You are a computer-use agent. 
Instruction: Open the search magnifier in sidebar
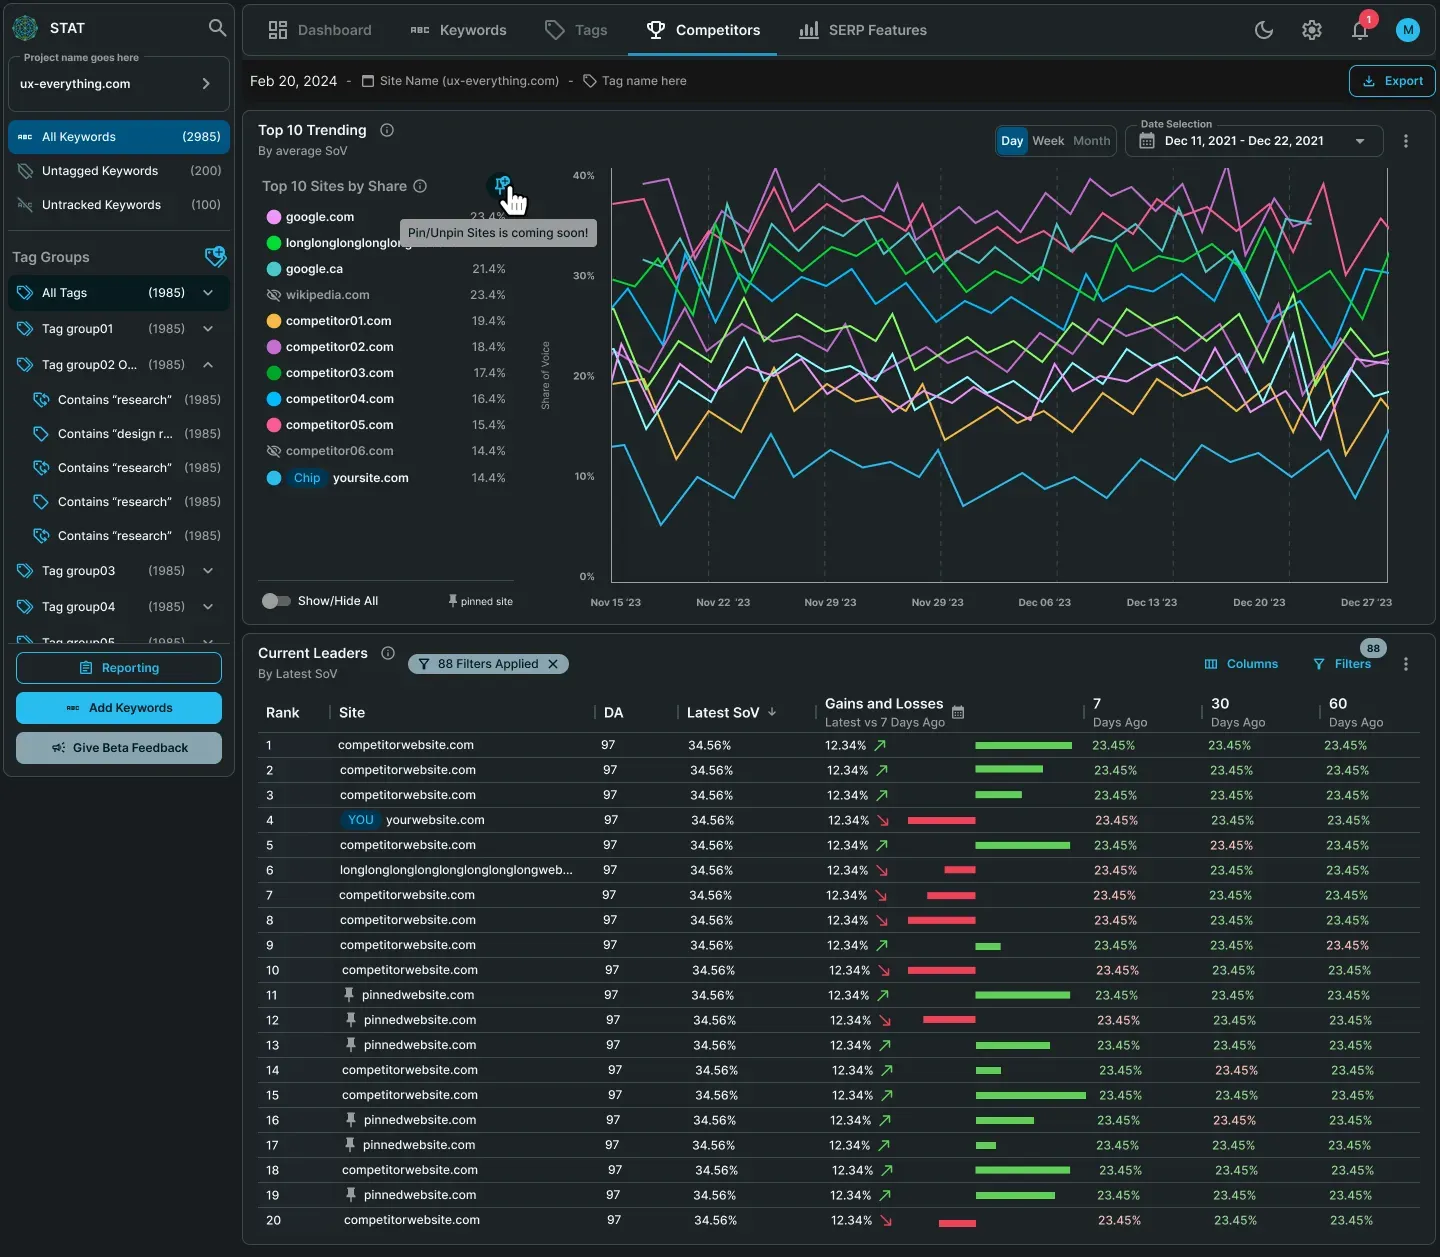pyautogui.click(x=217, y=28)
